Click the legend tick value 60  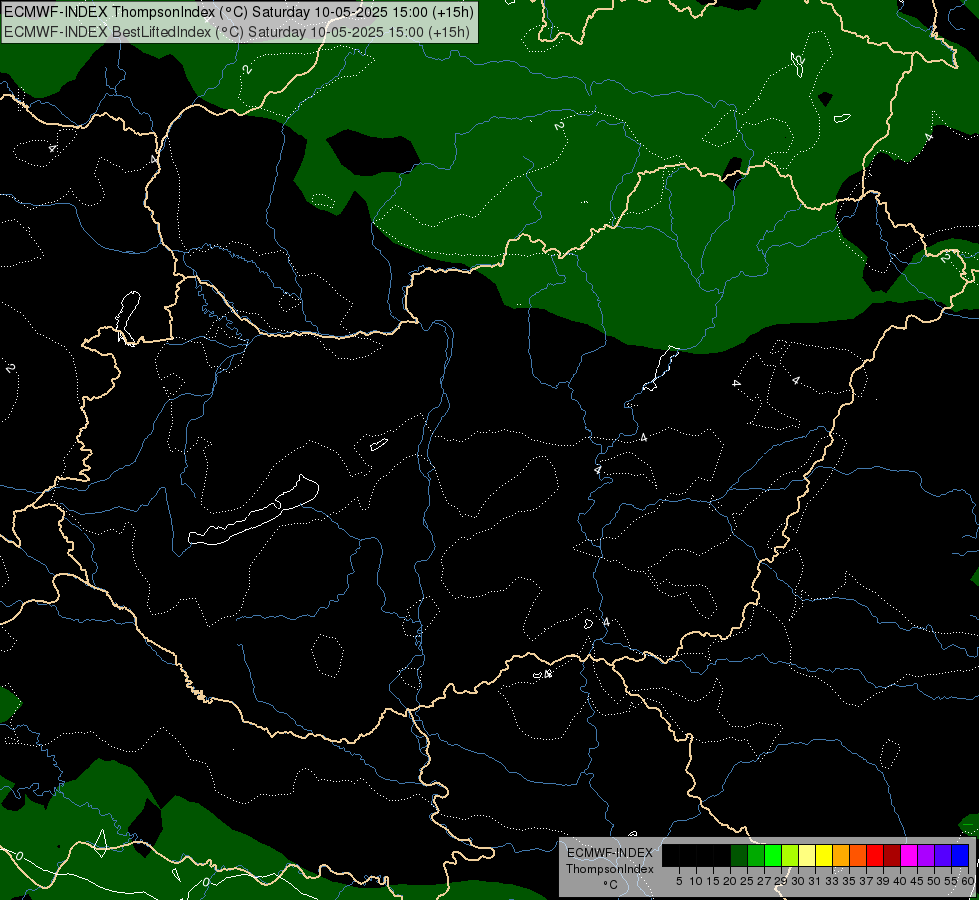click(x=968, y=881)
